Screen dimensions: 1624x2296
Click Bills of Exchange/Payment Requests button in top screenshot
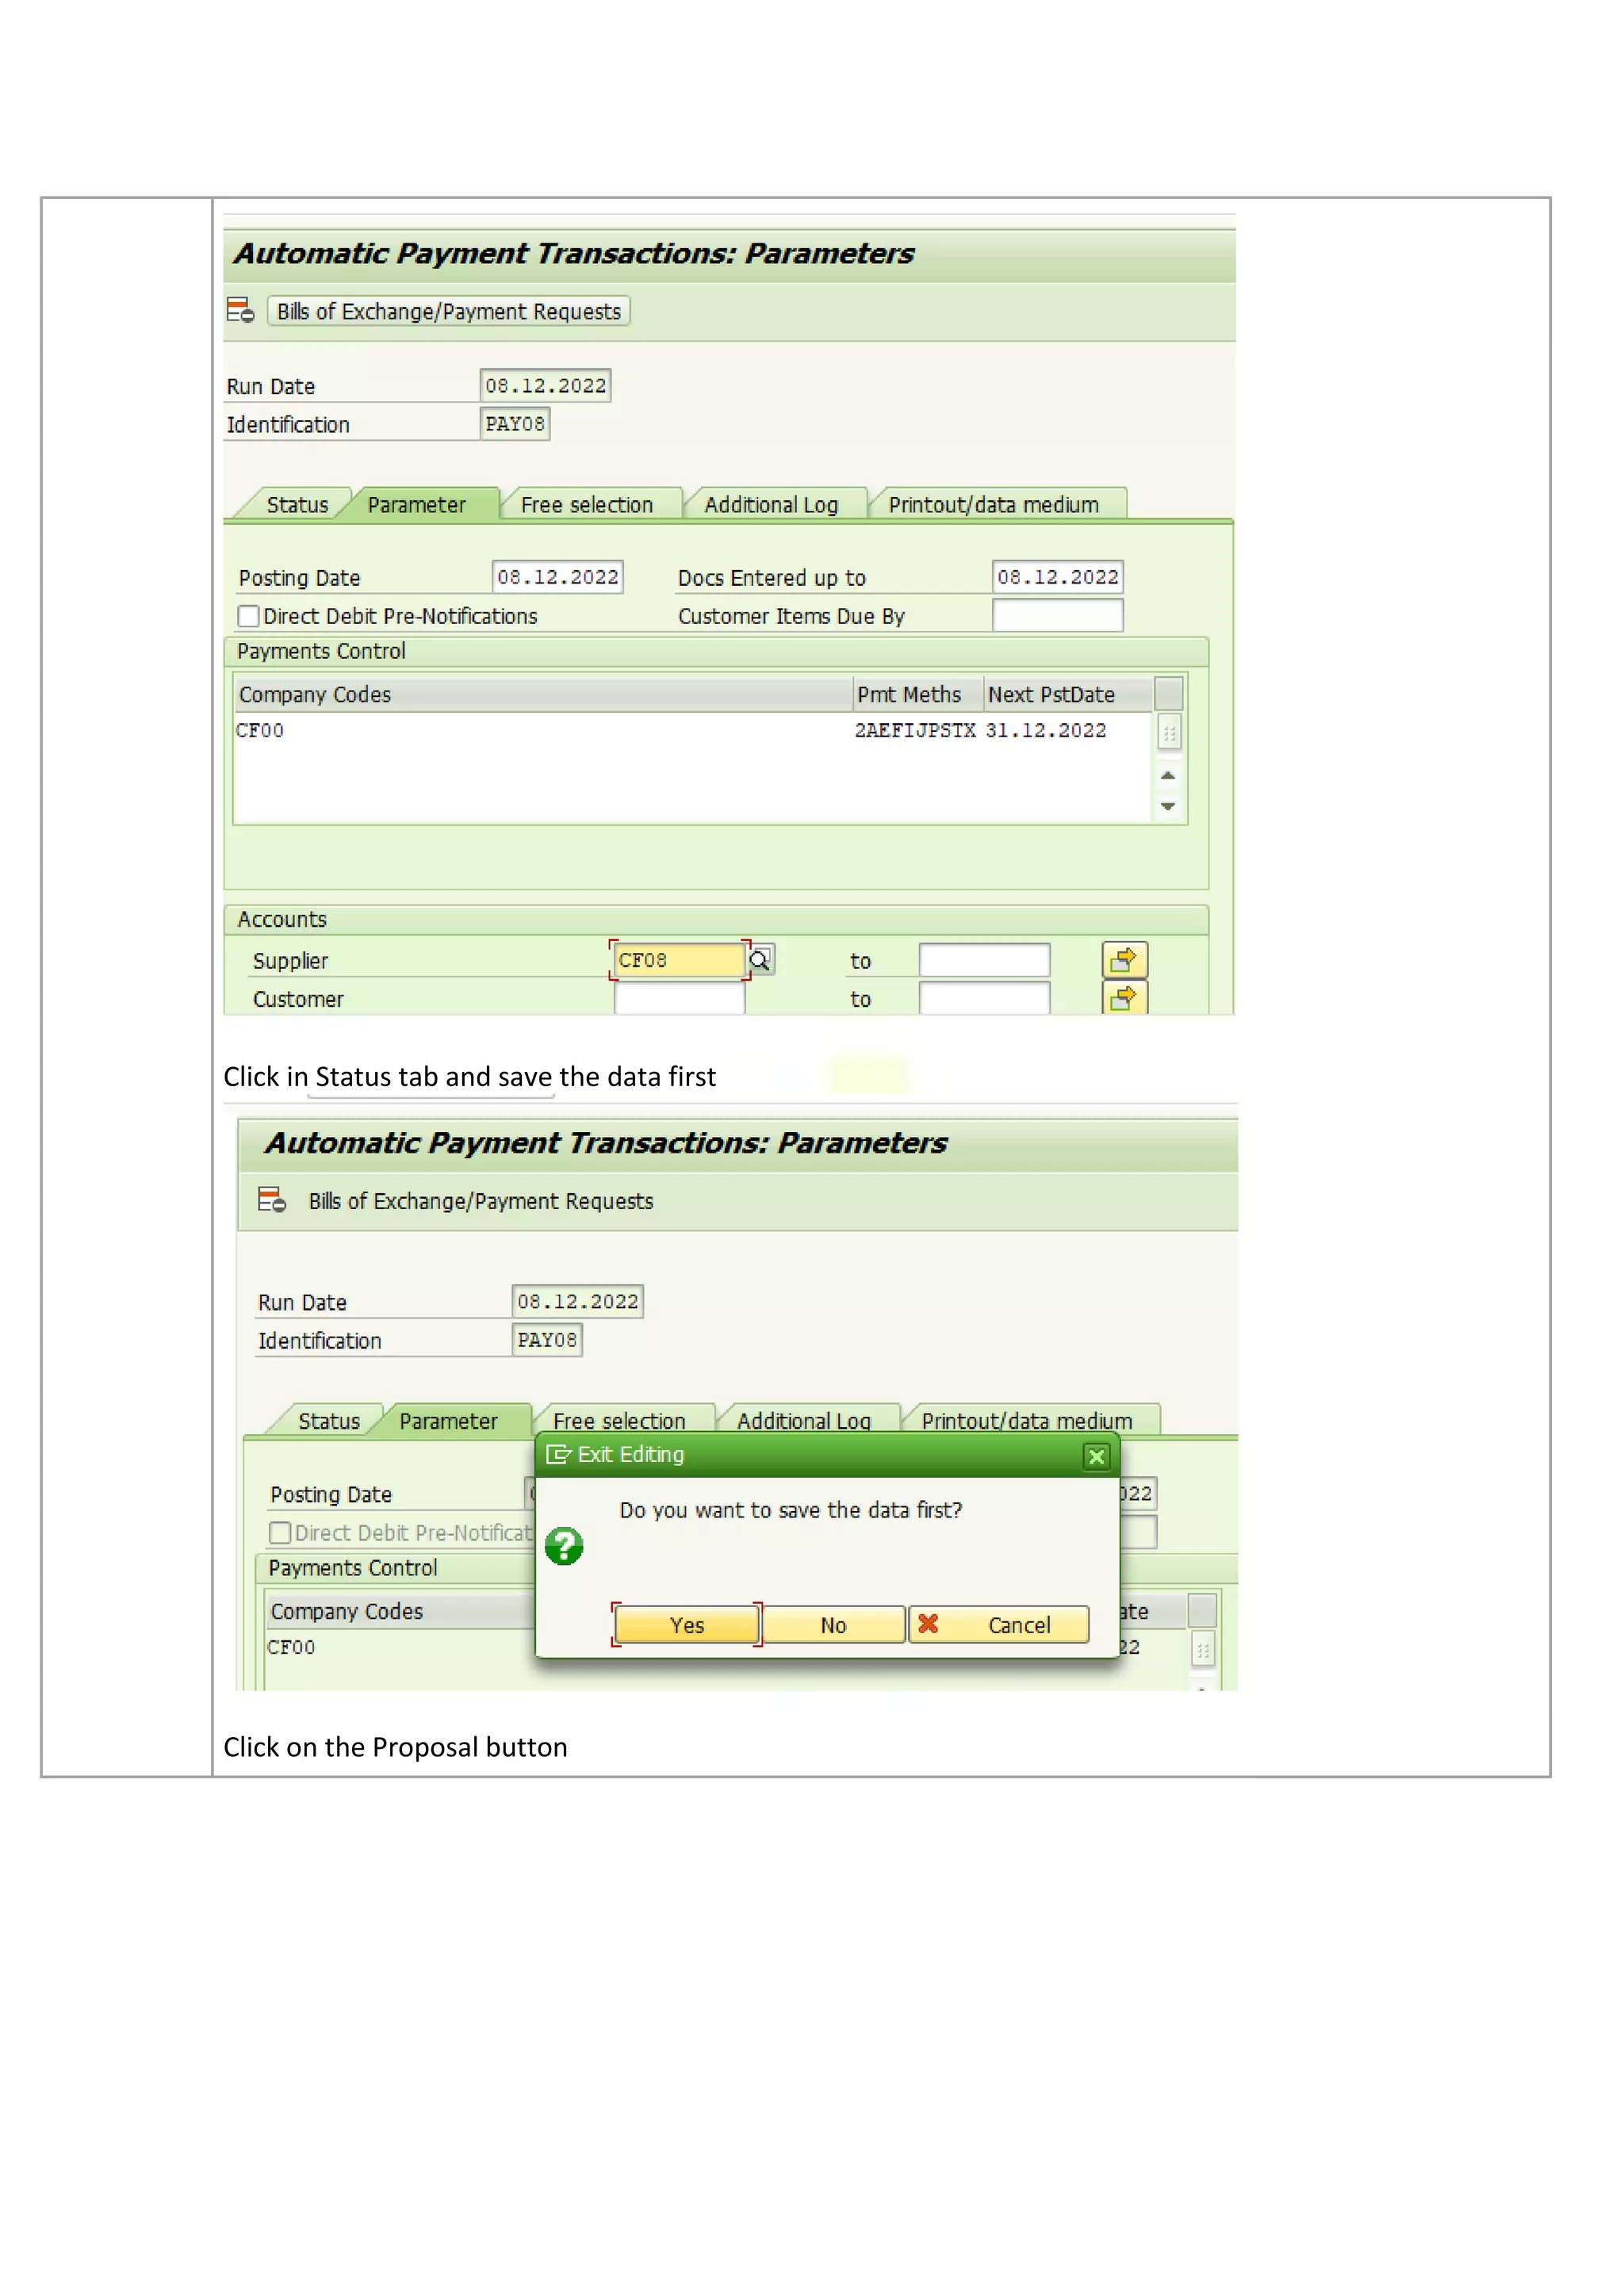(448, 311)
